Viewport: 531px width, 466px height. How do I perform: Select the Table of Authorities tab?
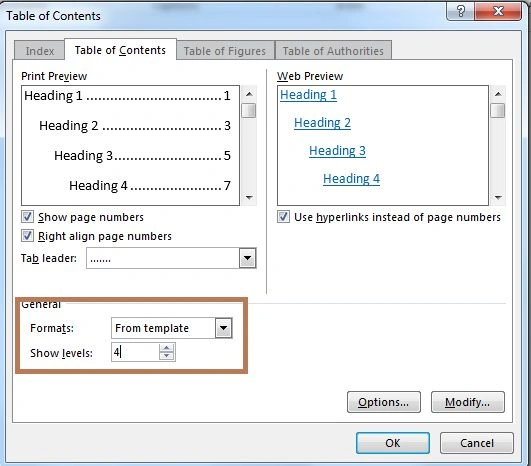pyautogui.click(x=333, y=51)
